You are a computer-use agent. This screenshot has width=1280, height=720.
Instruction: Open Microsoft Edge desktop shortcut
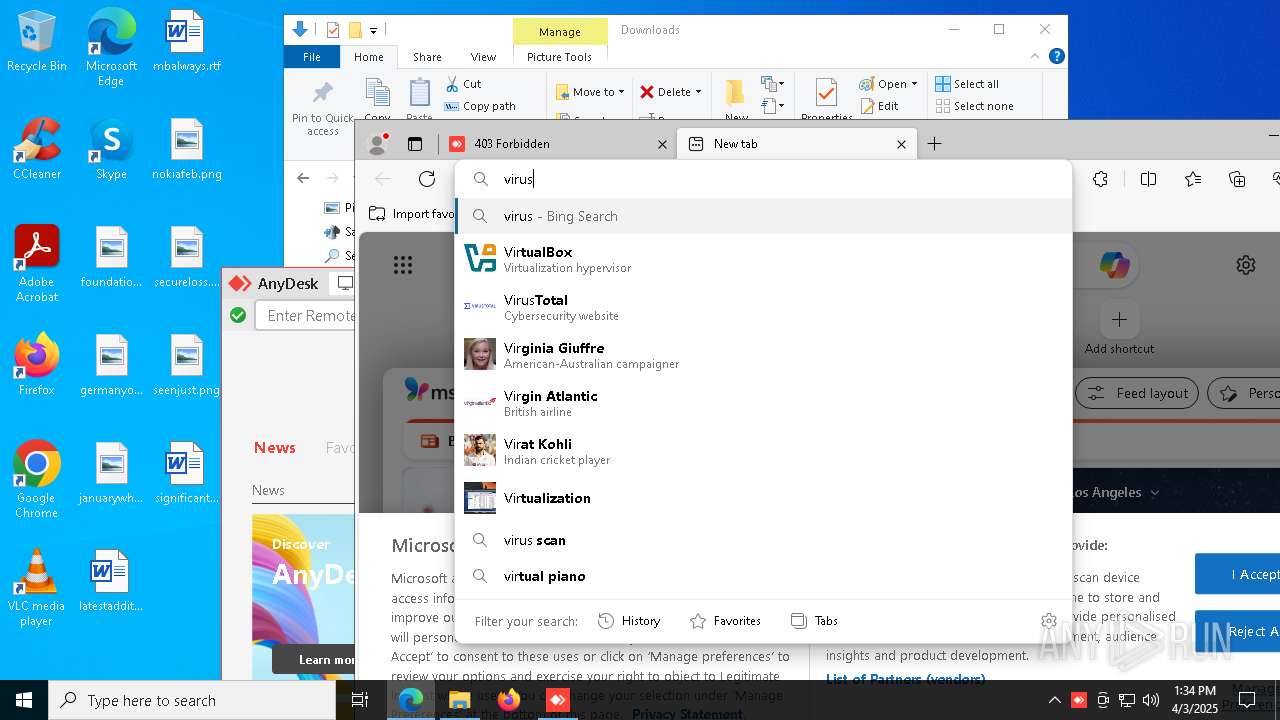pyautogui.click(x=111, y=48)
